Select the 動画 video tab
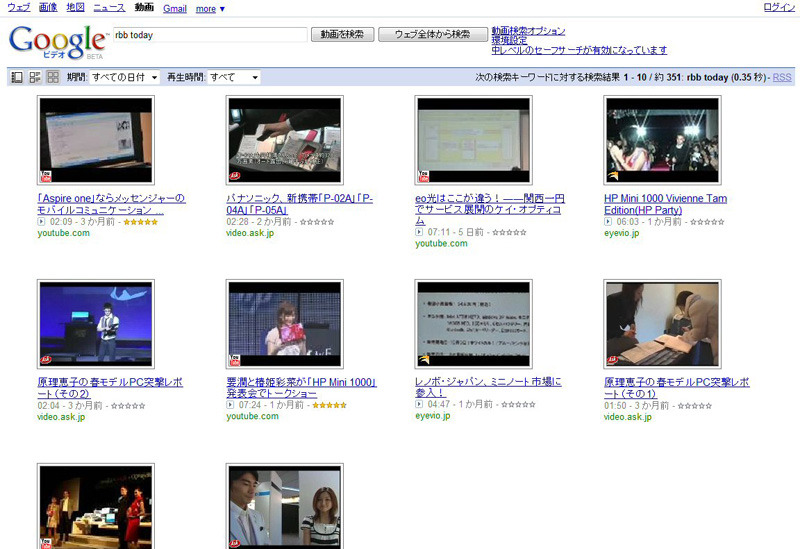This screenshot has width=800, height=549. [x=144, y=8]
